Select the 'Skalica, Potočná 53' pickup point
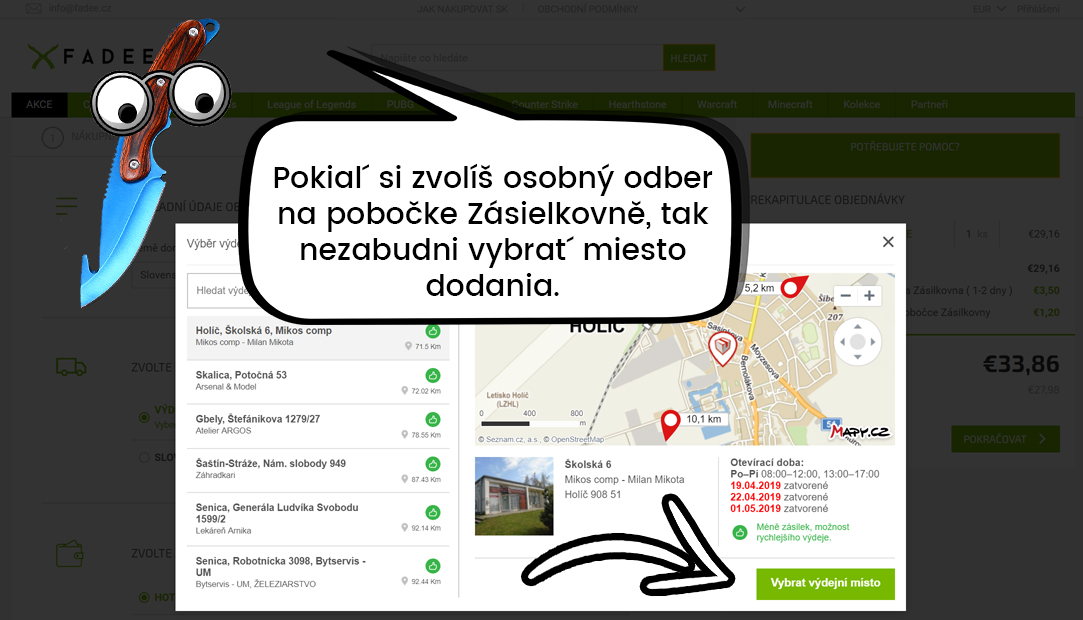 pyautogui.click(x=318, y=382)
